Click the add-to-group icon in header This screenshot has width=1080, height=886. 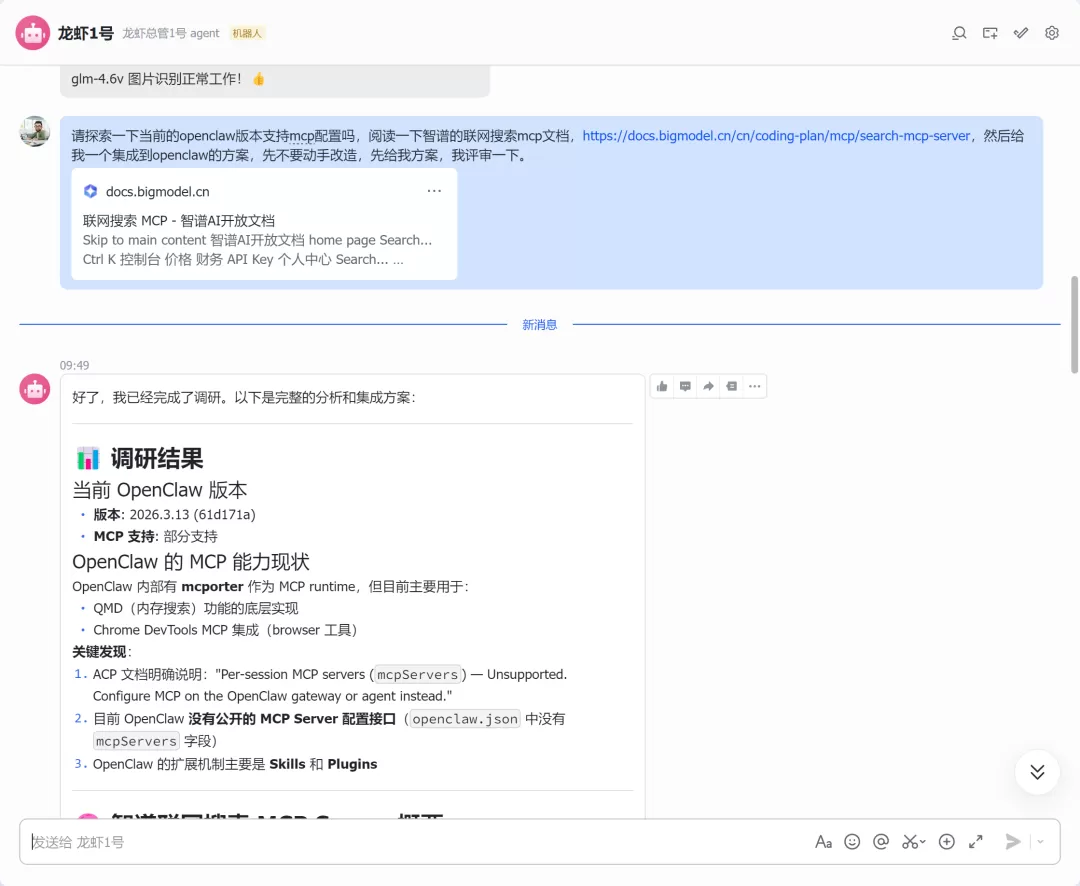990,33
